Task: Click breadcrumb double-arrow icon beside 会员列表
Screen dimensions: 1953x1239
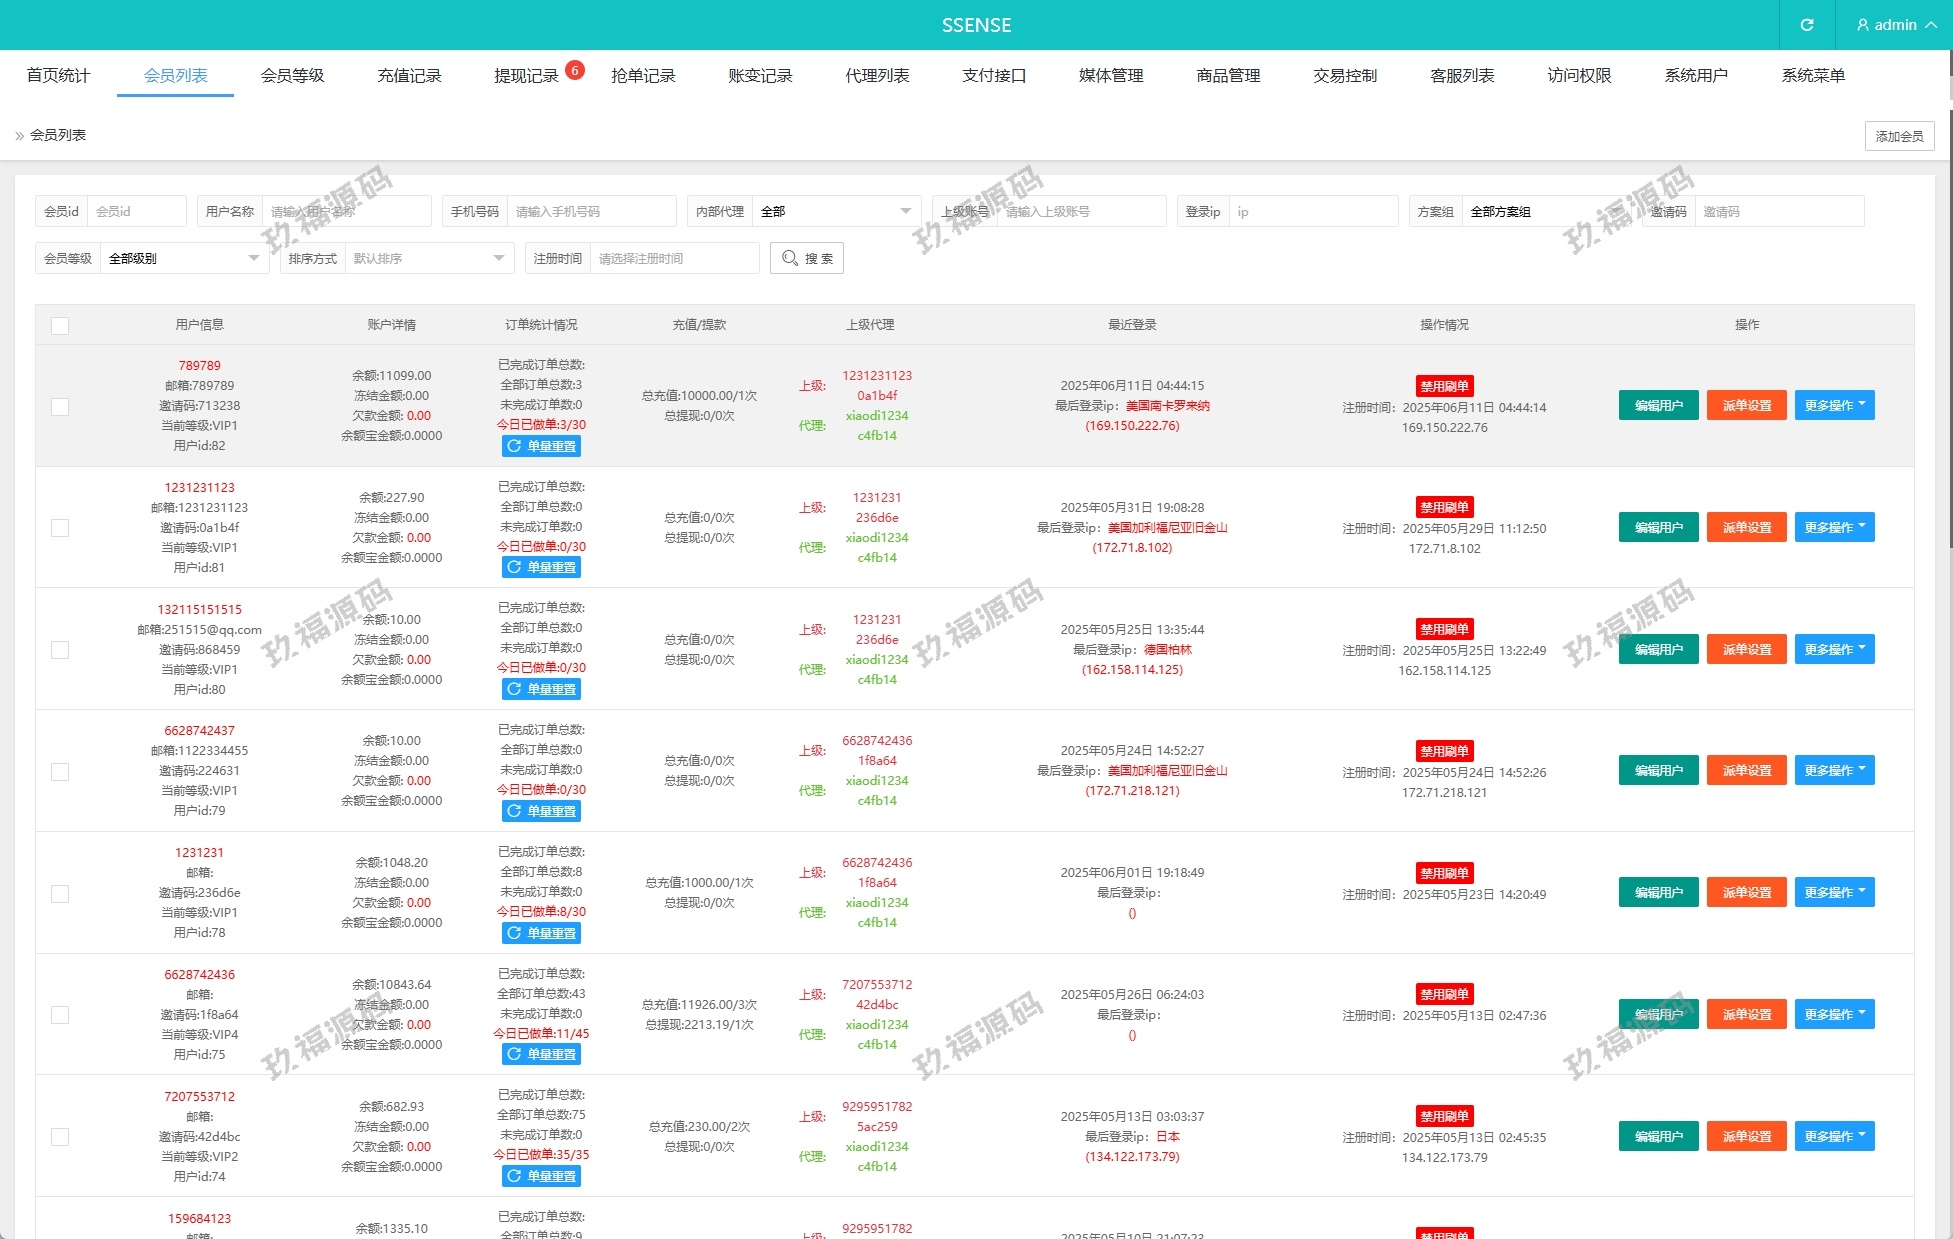Action: [19, 136]
